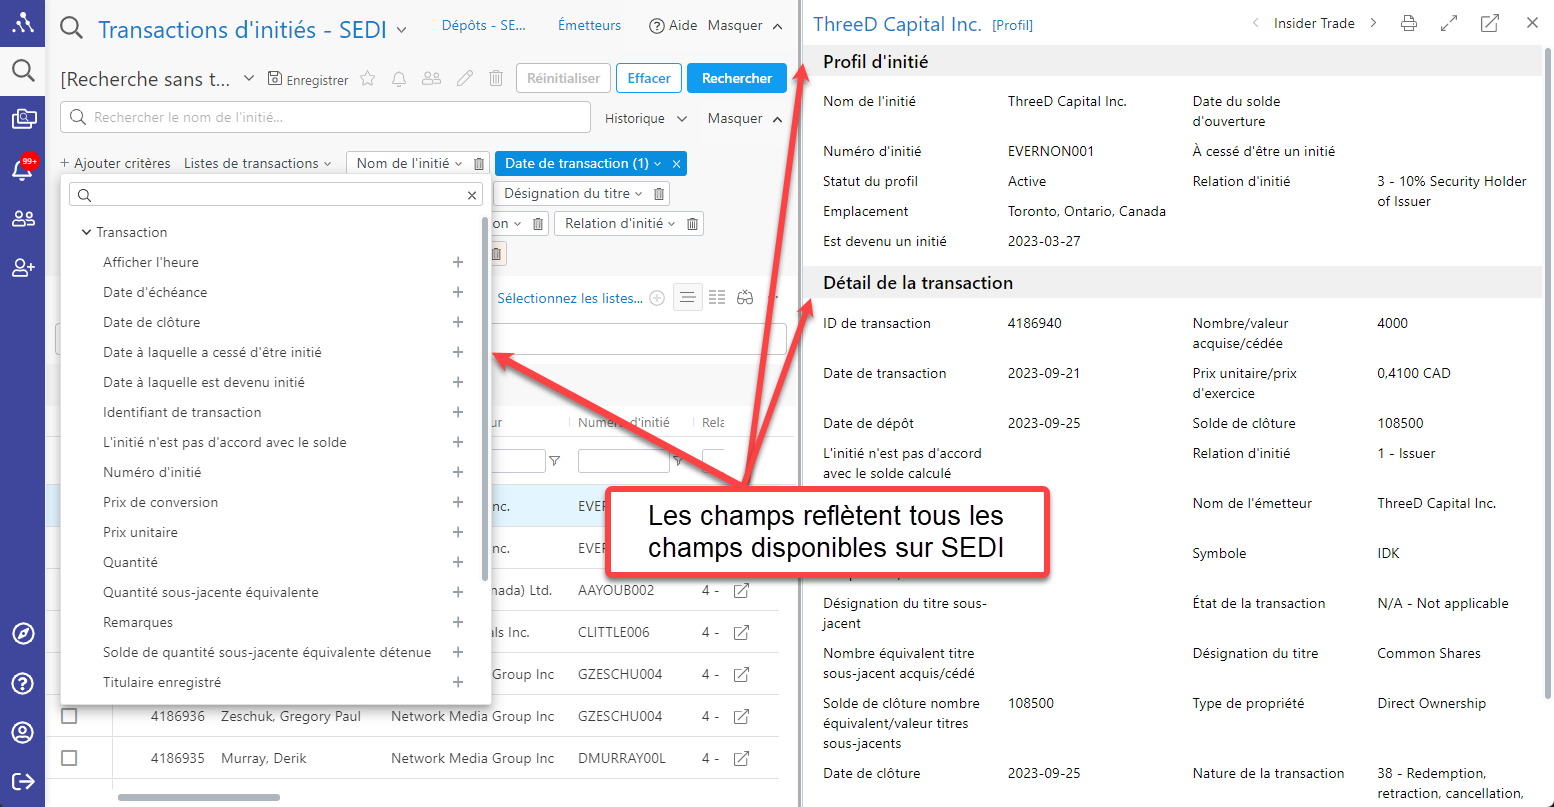Click the Ajouter critères link
The width and height of the screenshot is (1554, 807).
[x=115, y=163]
